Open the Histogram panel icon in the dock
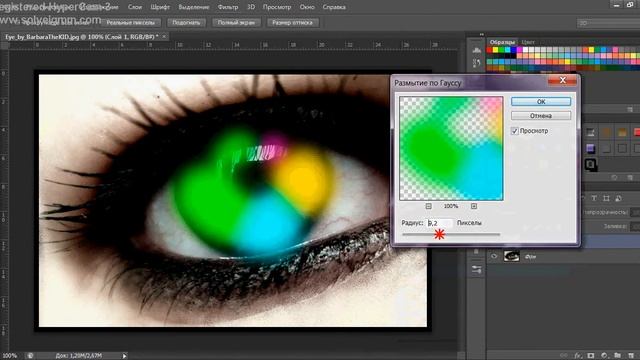640x360 pixels. [476, 50]
